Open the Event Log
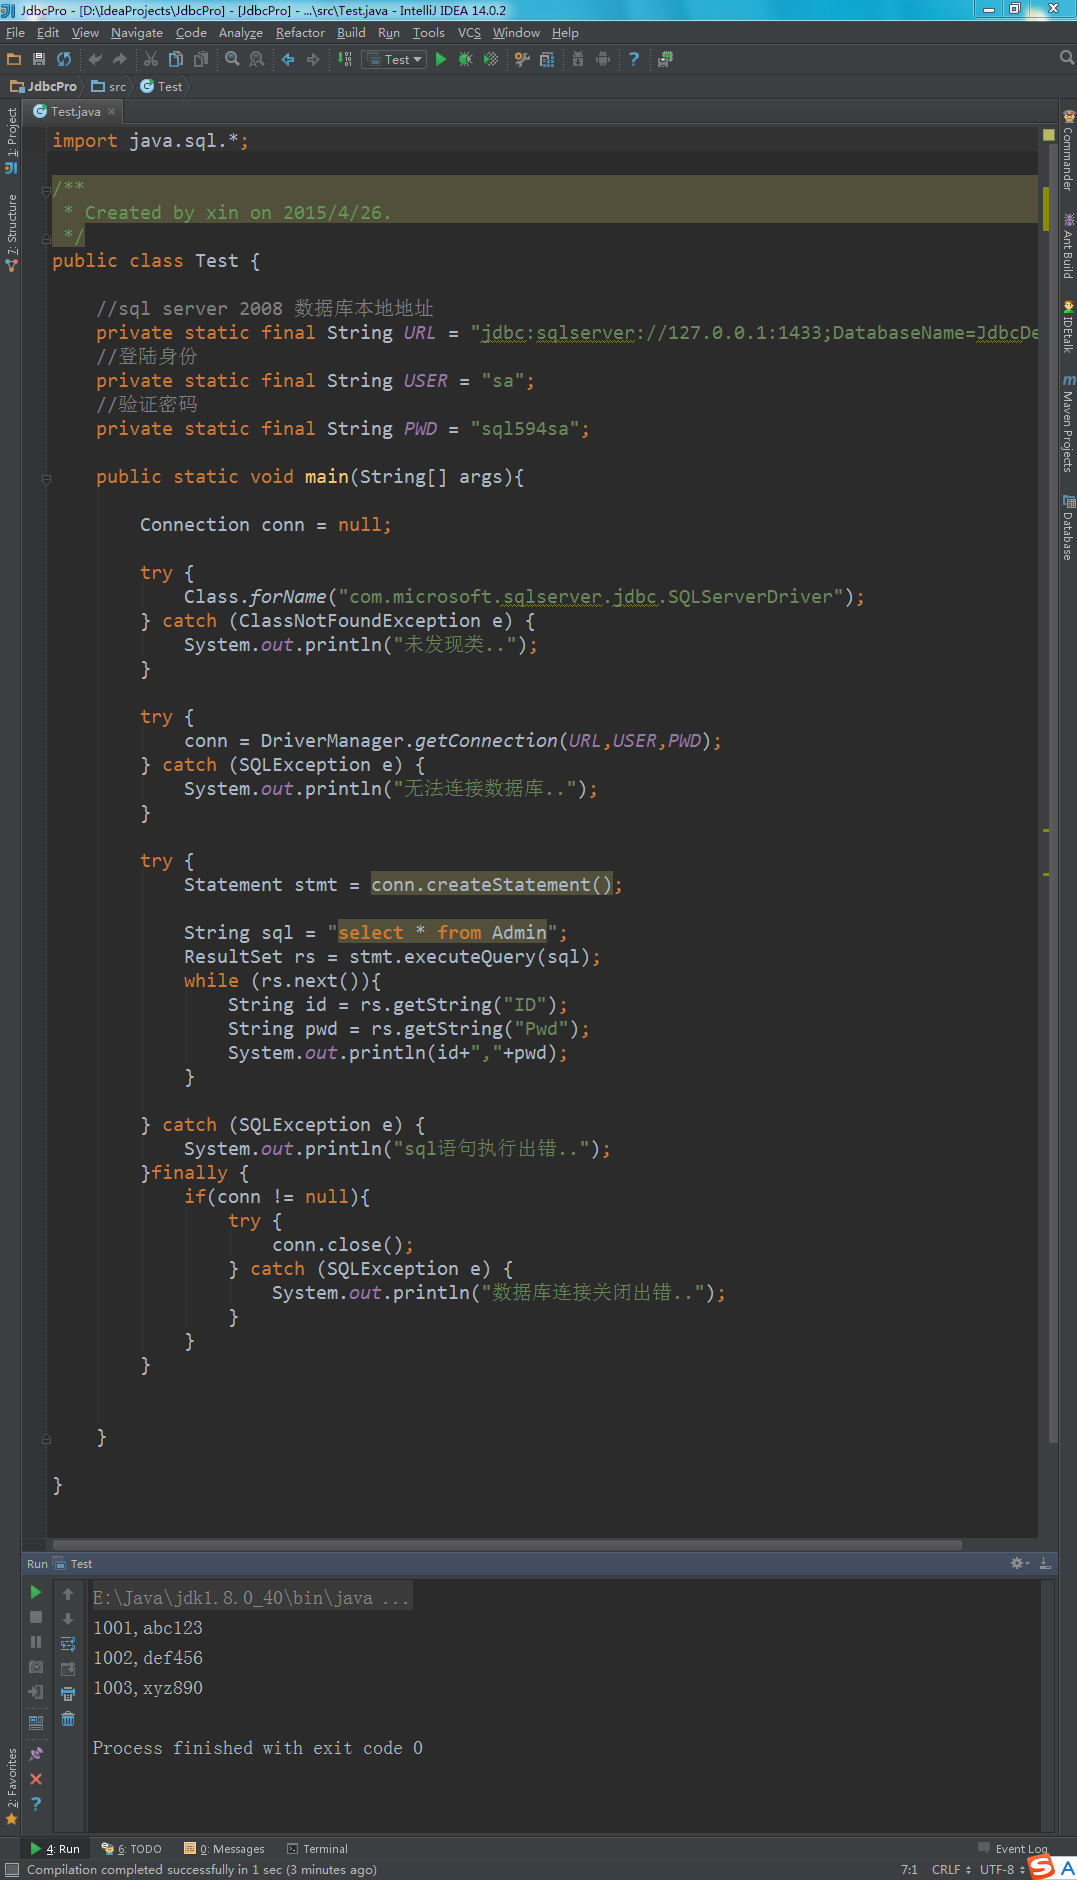Screen dimensions: 1077x1880 (1013, 1849)
